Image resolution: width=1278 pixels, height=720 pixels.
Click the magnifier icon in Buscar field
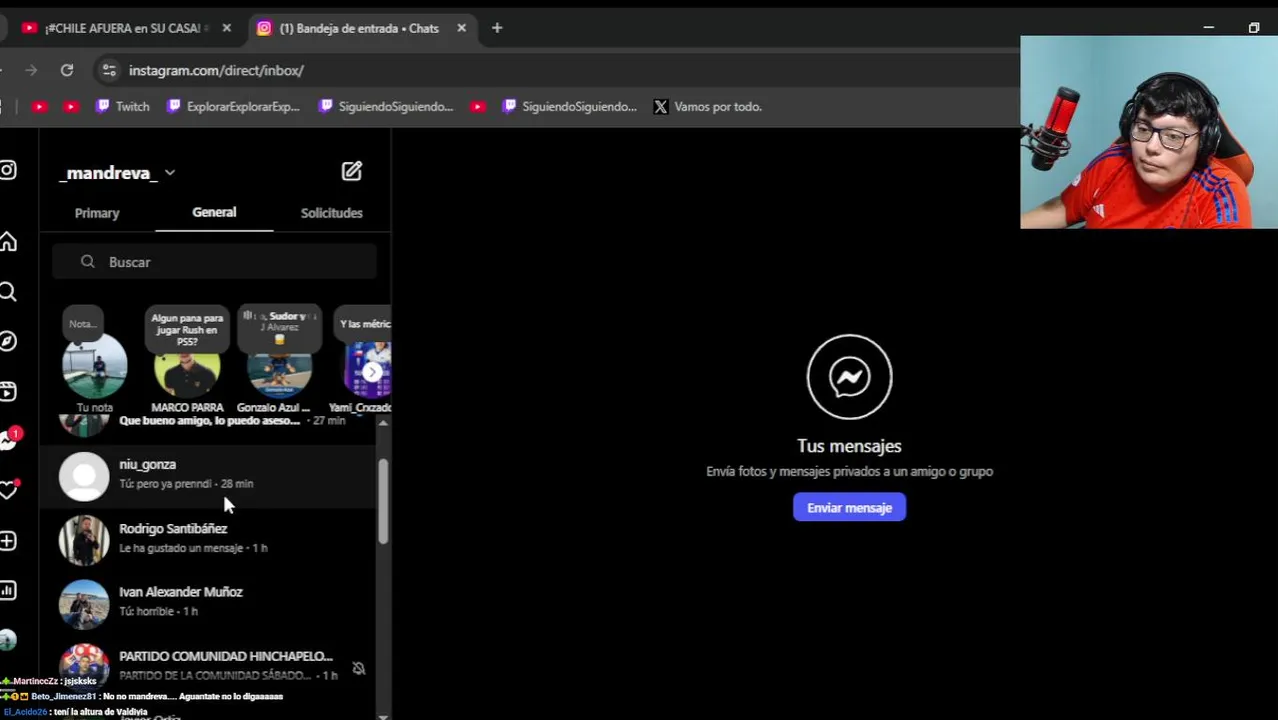(x=88, y=261)
